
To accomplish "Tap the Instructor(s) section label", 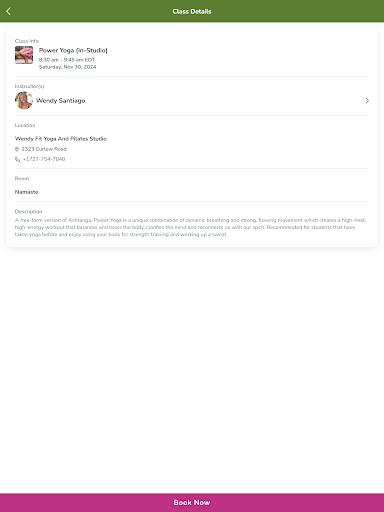I will (29, 86).
